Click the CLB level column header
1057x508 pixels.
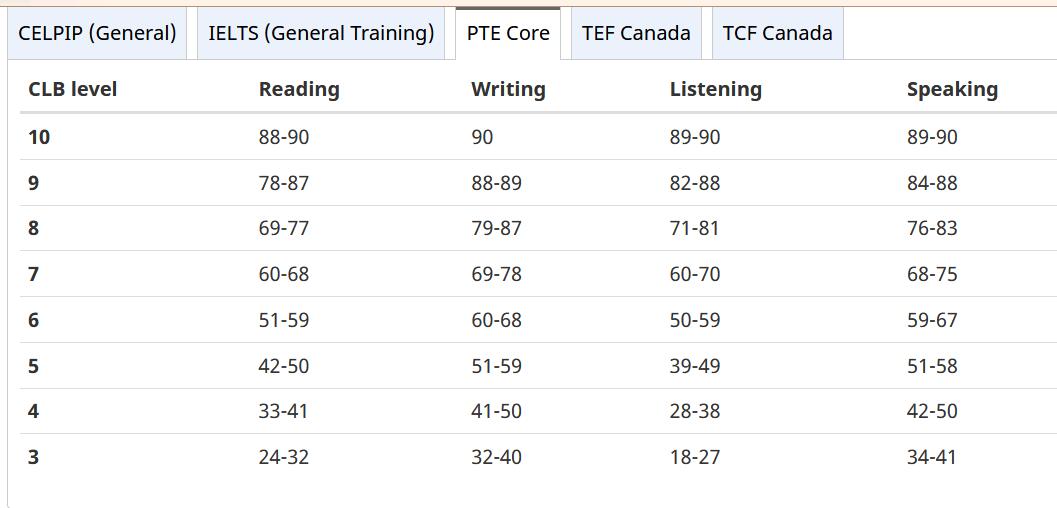coord(73,89)
